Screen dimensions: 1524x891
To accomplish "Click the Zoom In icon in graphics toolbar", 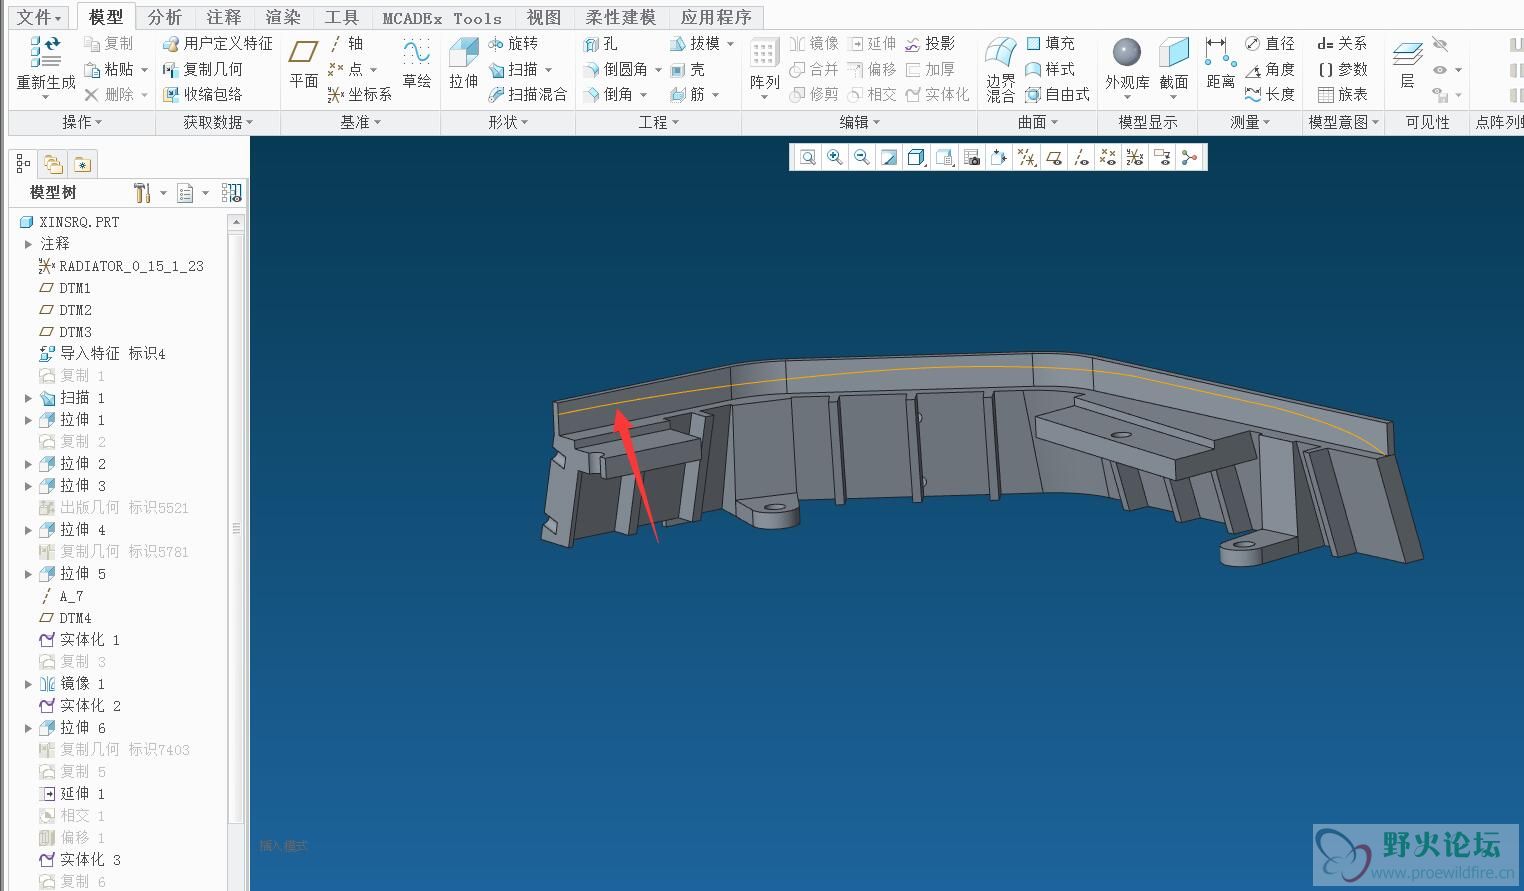I will coord(834,158).
